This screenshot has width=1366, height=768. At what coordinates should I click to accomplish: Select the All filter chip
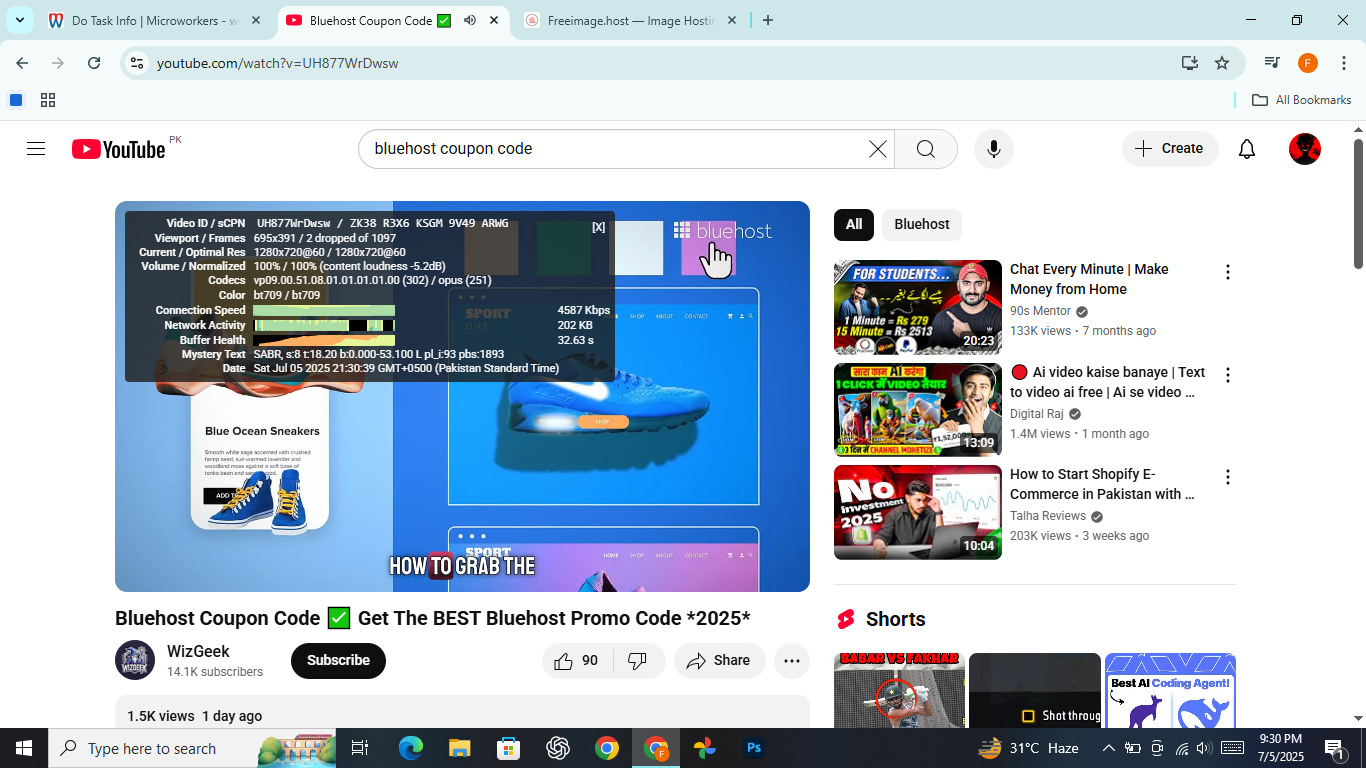pos(854,225)
